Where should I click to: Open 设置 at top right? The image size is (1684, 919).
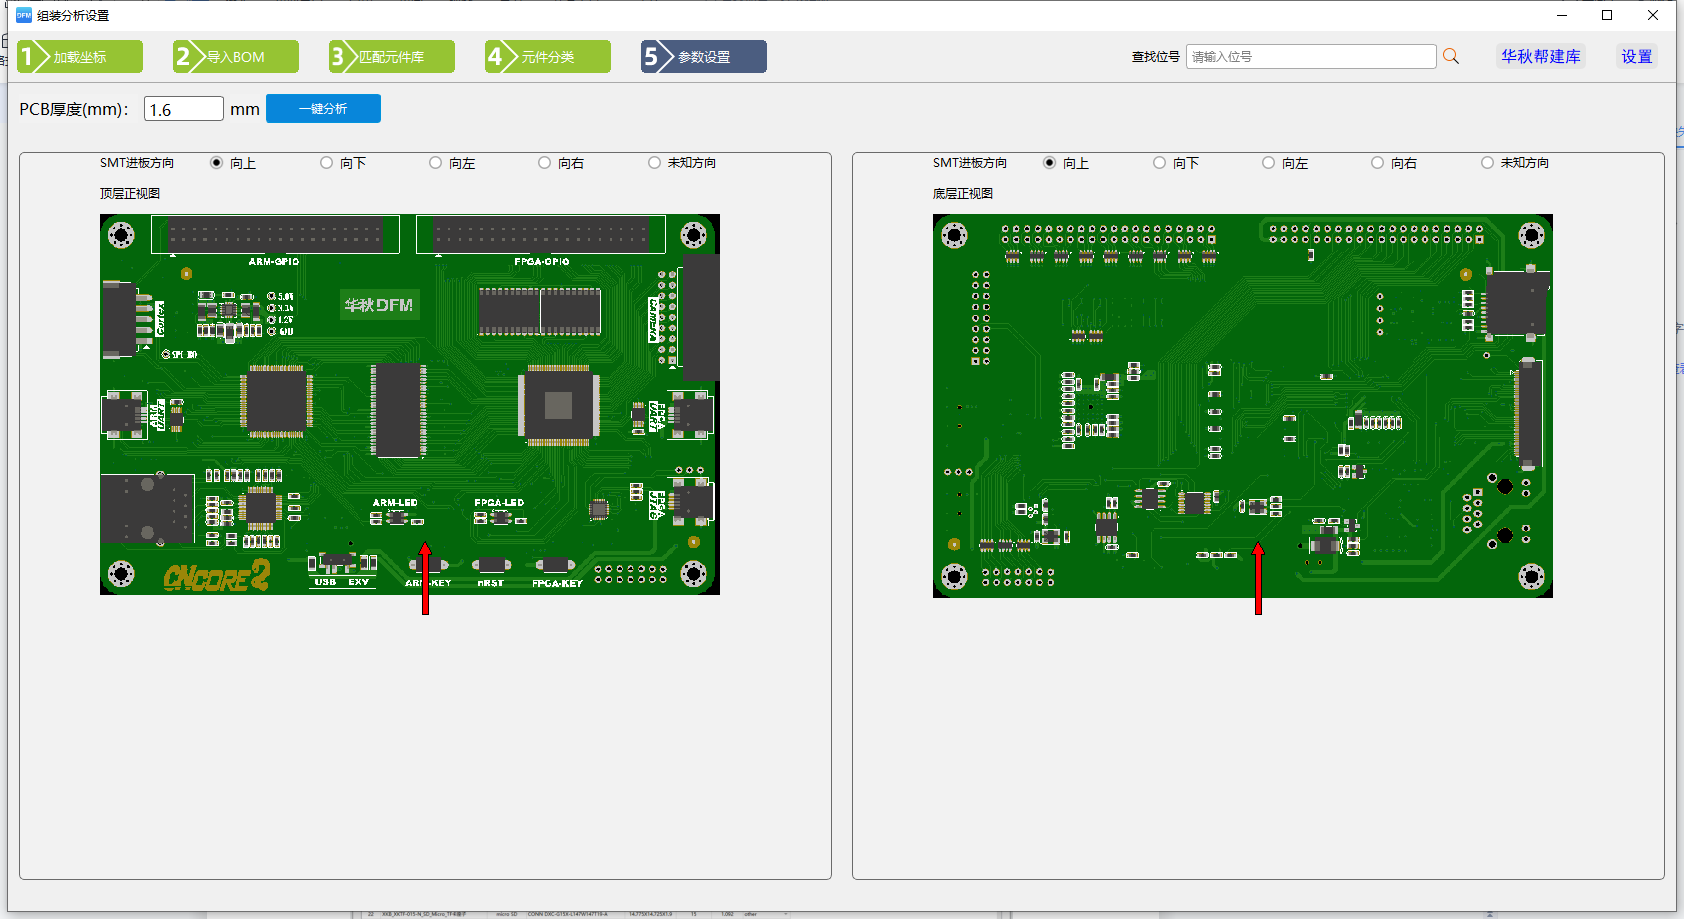[x=1637, y=57]
